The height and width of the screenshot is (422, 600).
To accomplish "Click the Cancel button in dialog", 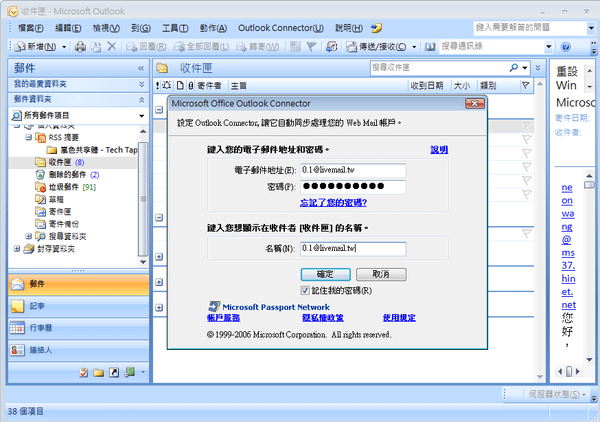I will point(381,274).
